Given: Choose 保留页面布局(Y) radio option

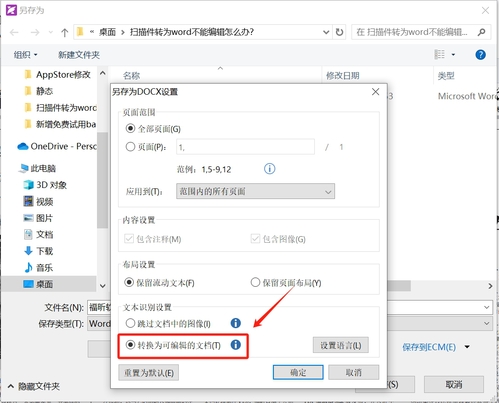Looking at the screenshot, I should tap(255, 282).
